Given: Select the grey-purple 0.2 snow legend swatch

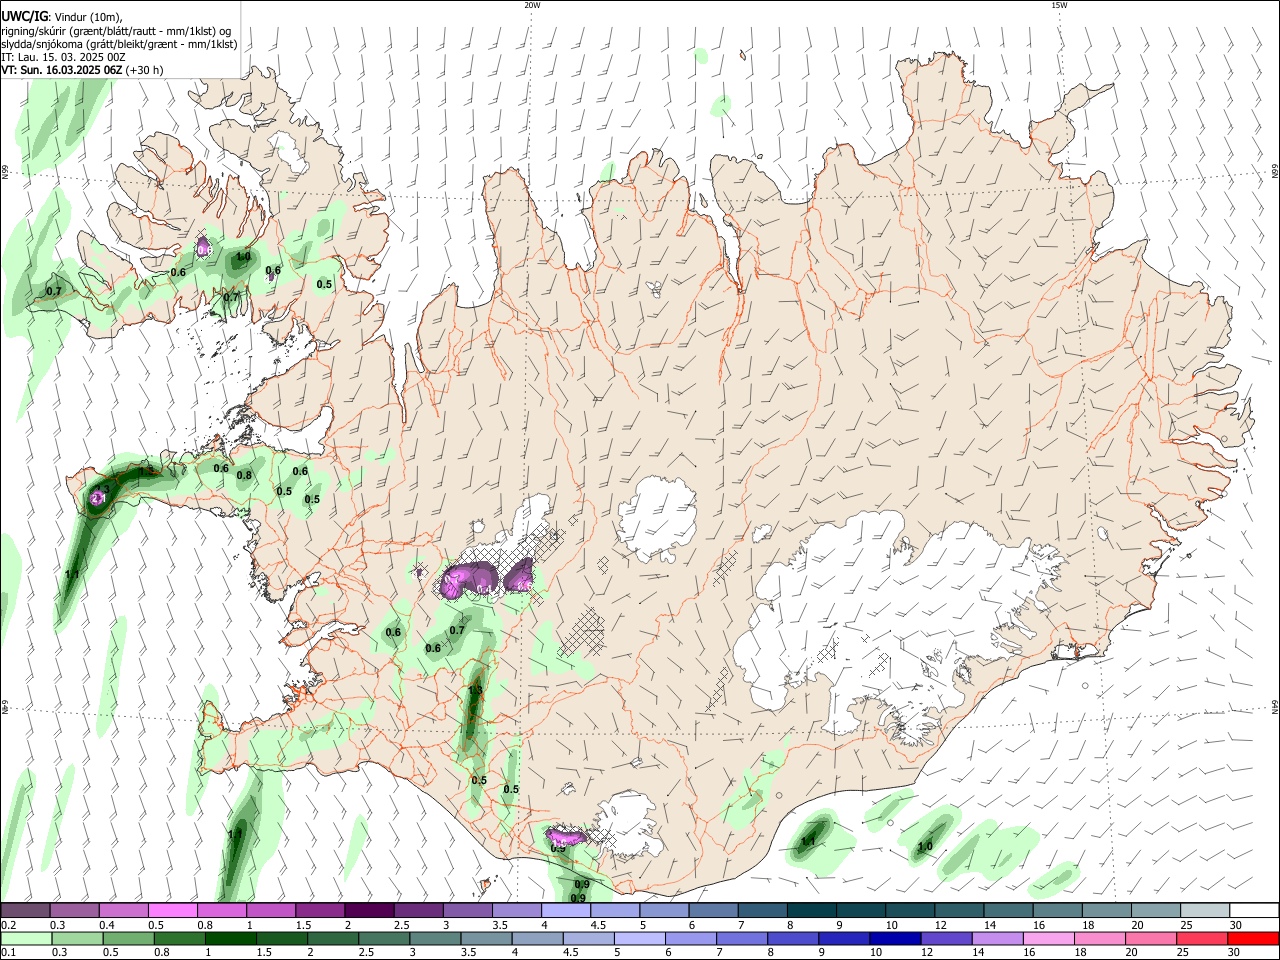Looking at the screenshot, I should (25, 910).
